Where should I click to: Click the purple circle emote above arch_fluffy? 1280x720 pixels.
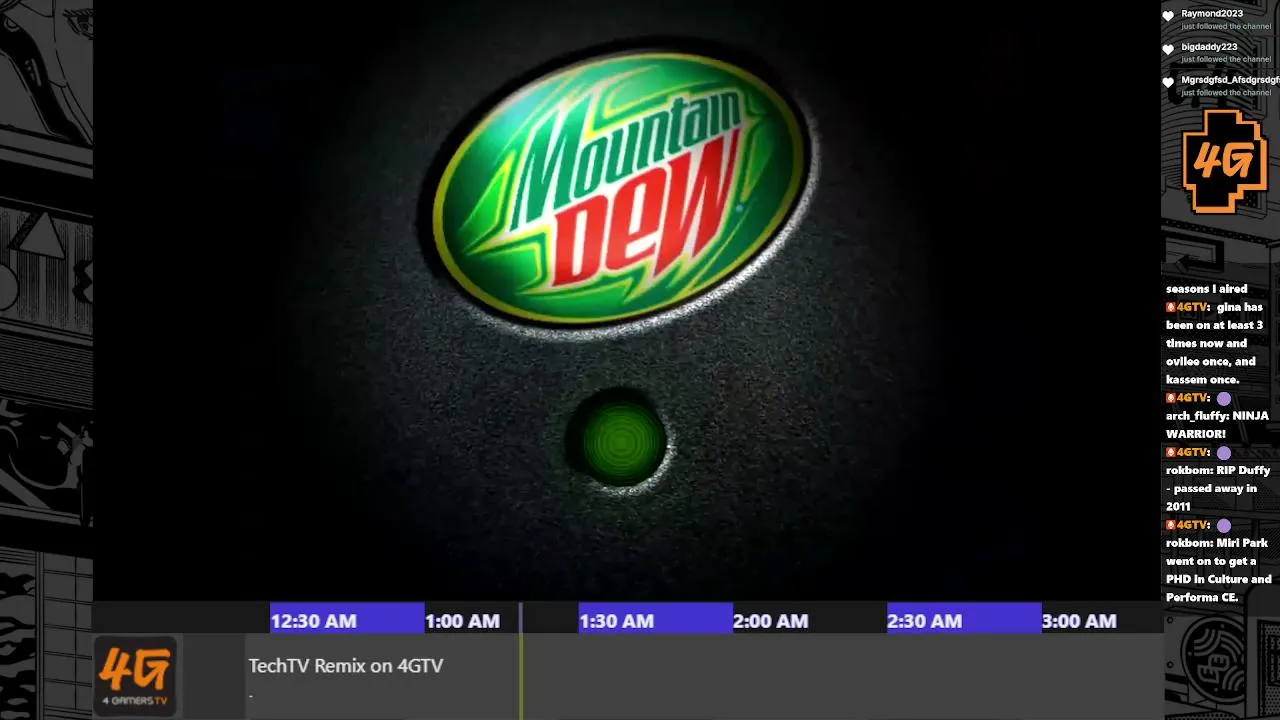point(1223,398)
